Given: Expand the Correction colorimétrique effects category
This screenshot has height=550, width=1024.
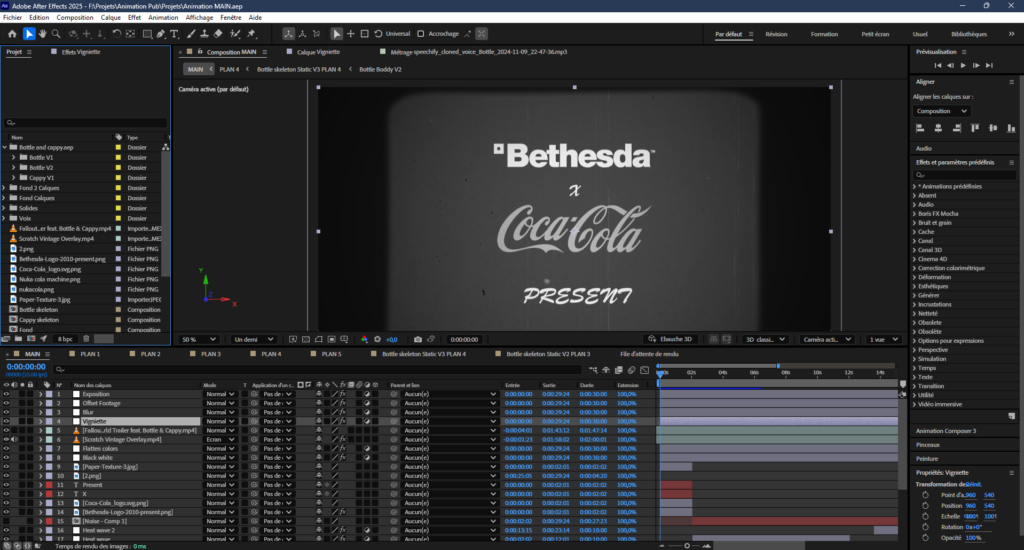Looking at the screenshot, I should [914, 268].
